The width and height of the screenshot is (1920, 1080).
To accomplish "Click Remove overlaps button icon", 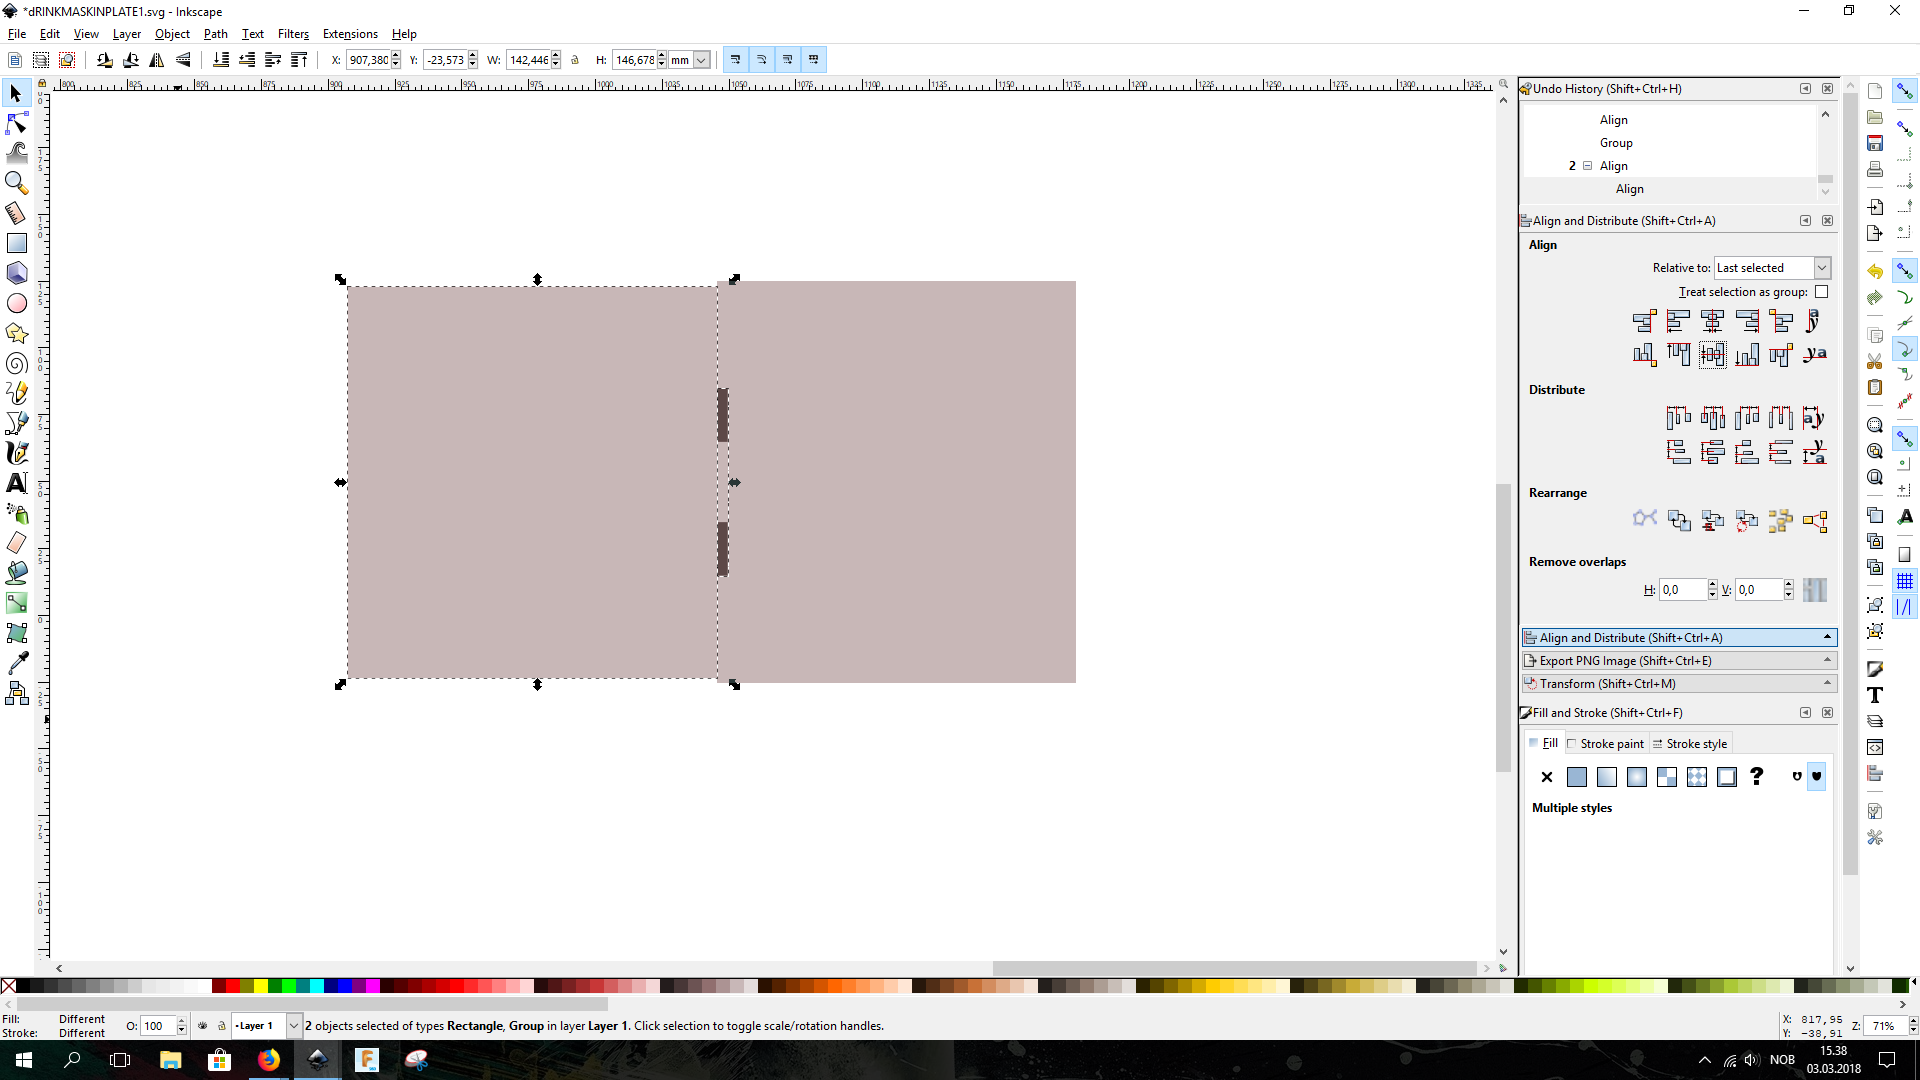I will tap(1815, 590).
